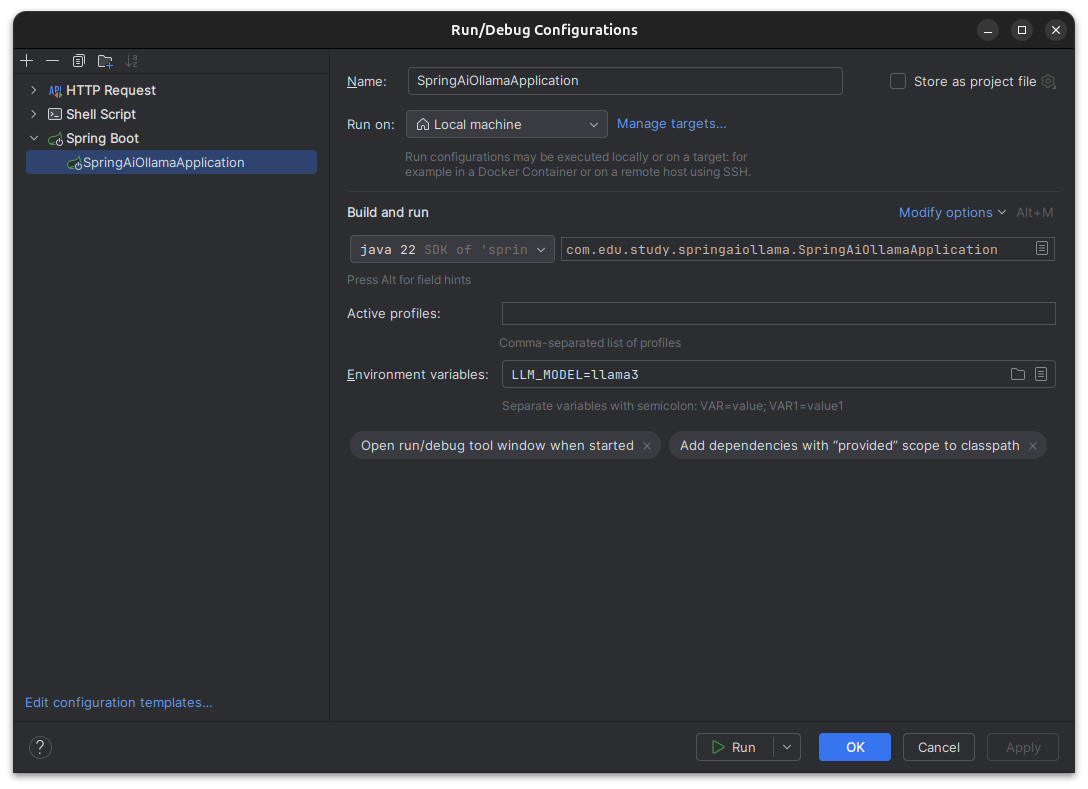This screenshot has width=1088, height=789.
Task: Open gear settings next to Store as project file
Action: click(x=1048, y=81)
